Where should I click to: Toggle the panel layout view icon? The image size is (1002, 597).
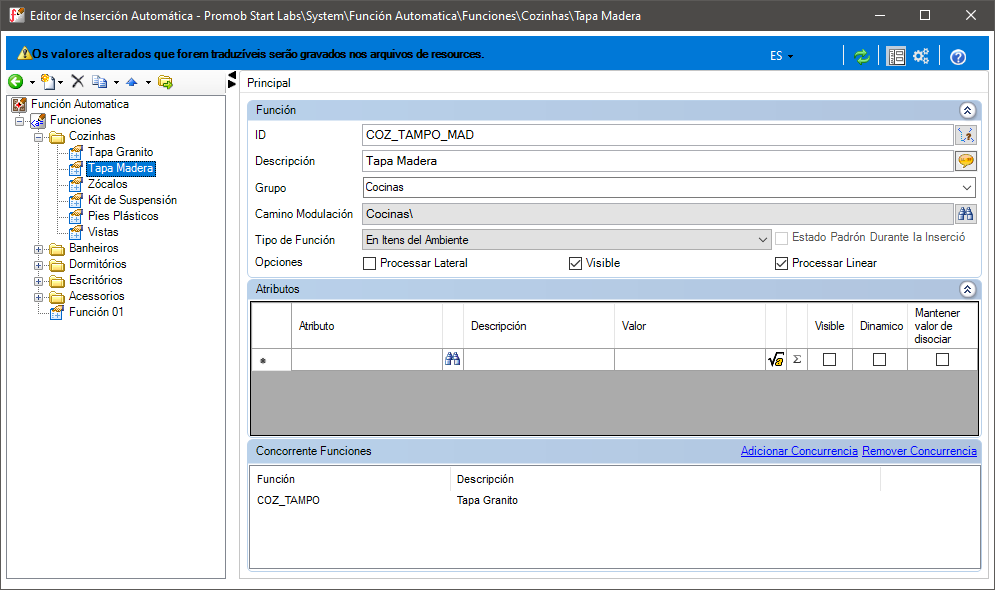click(x=896, y=57)
